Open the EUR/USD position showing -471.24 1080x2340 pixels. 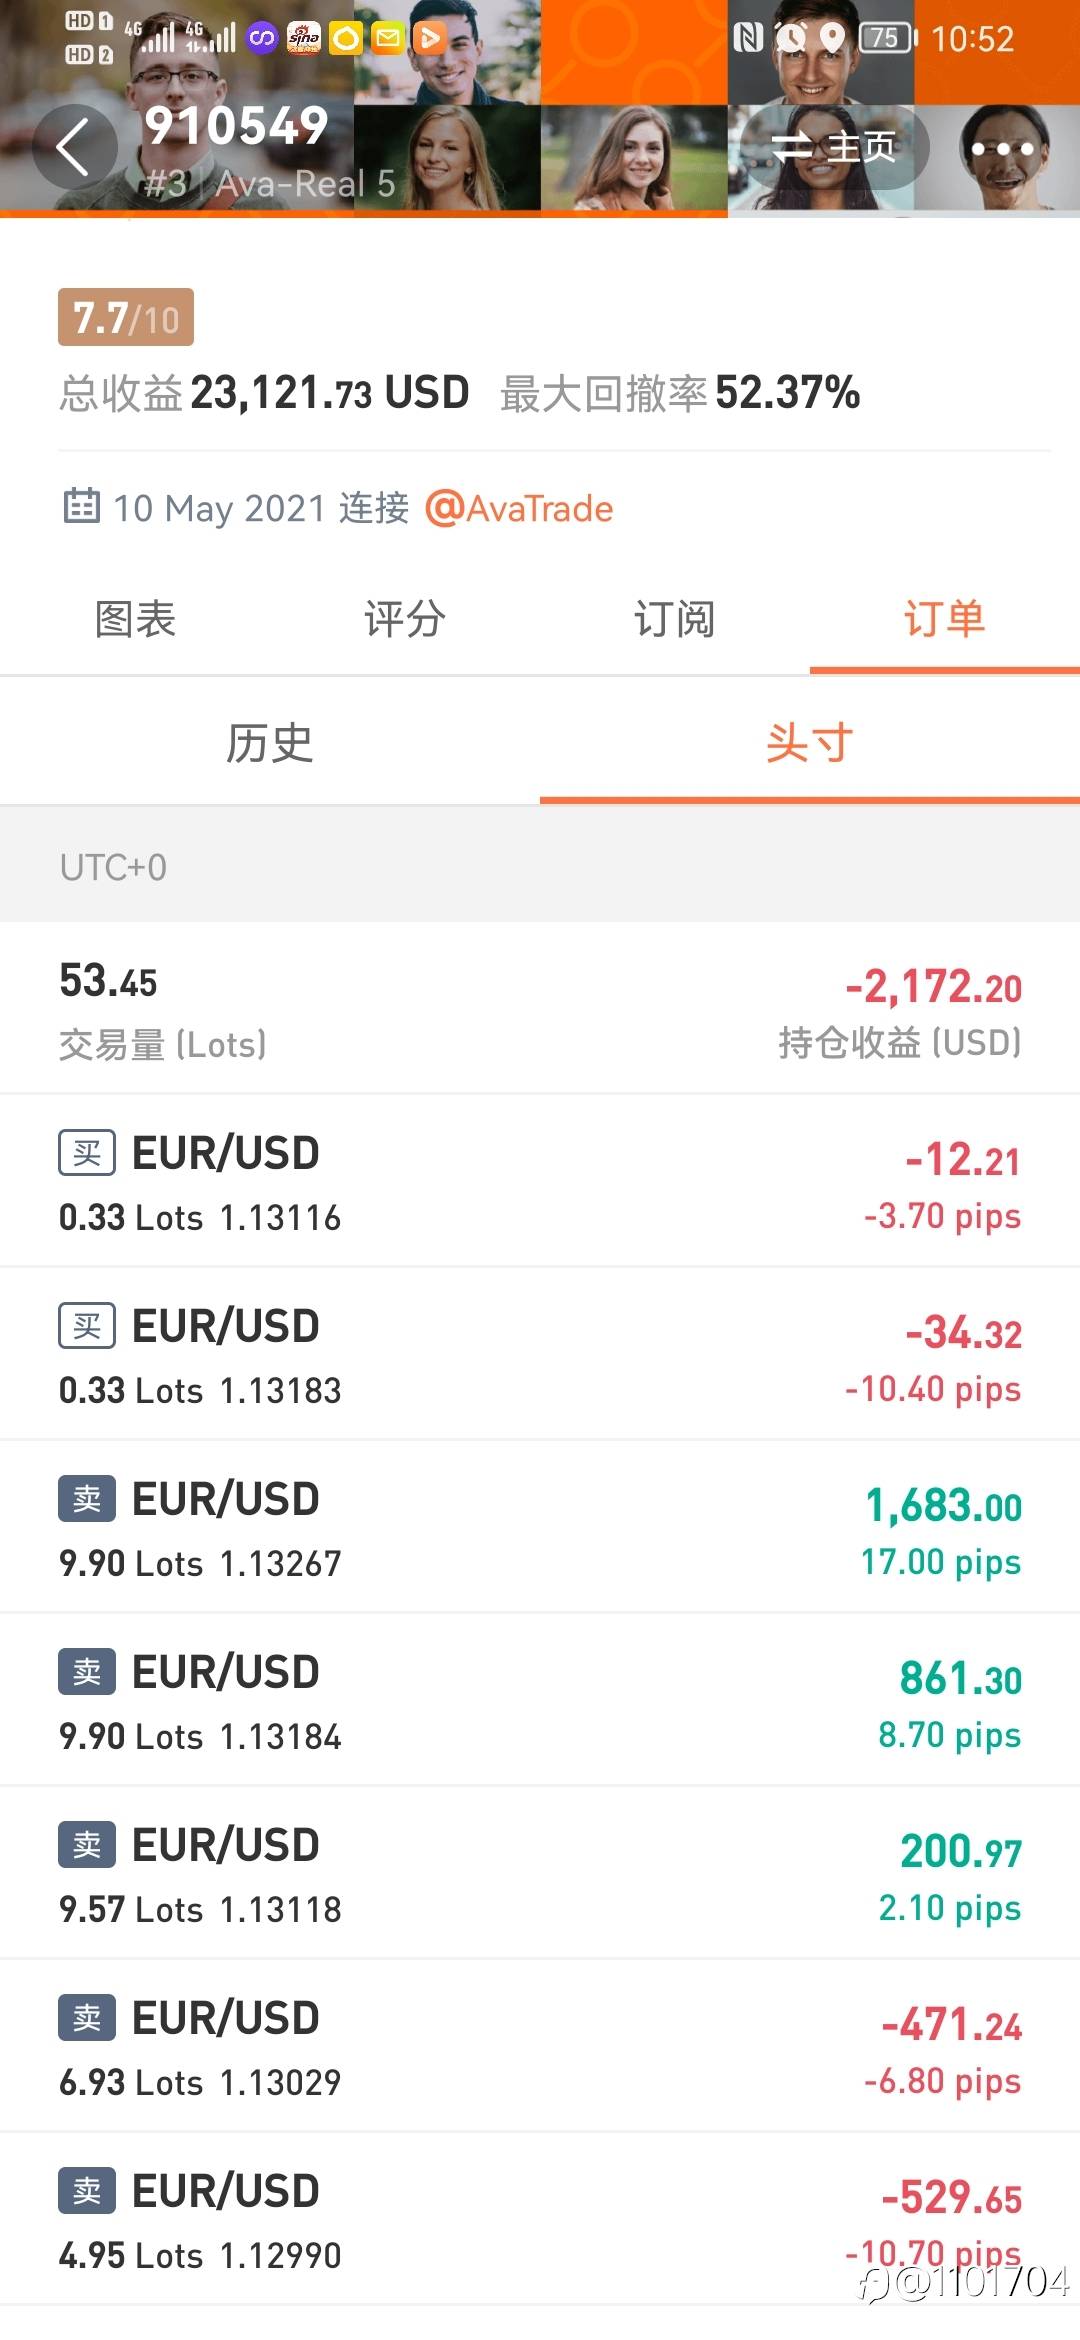pyautogui.click(x=540, y=2046)
